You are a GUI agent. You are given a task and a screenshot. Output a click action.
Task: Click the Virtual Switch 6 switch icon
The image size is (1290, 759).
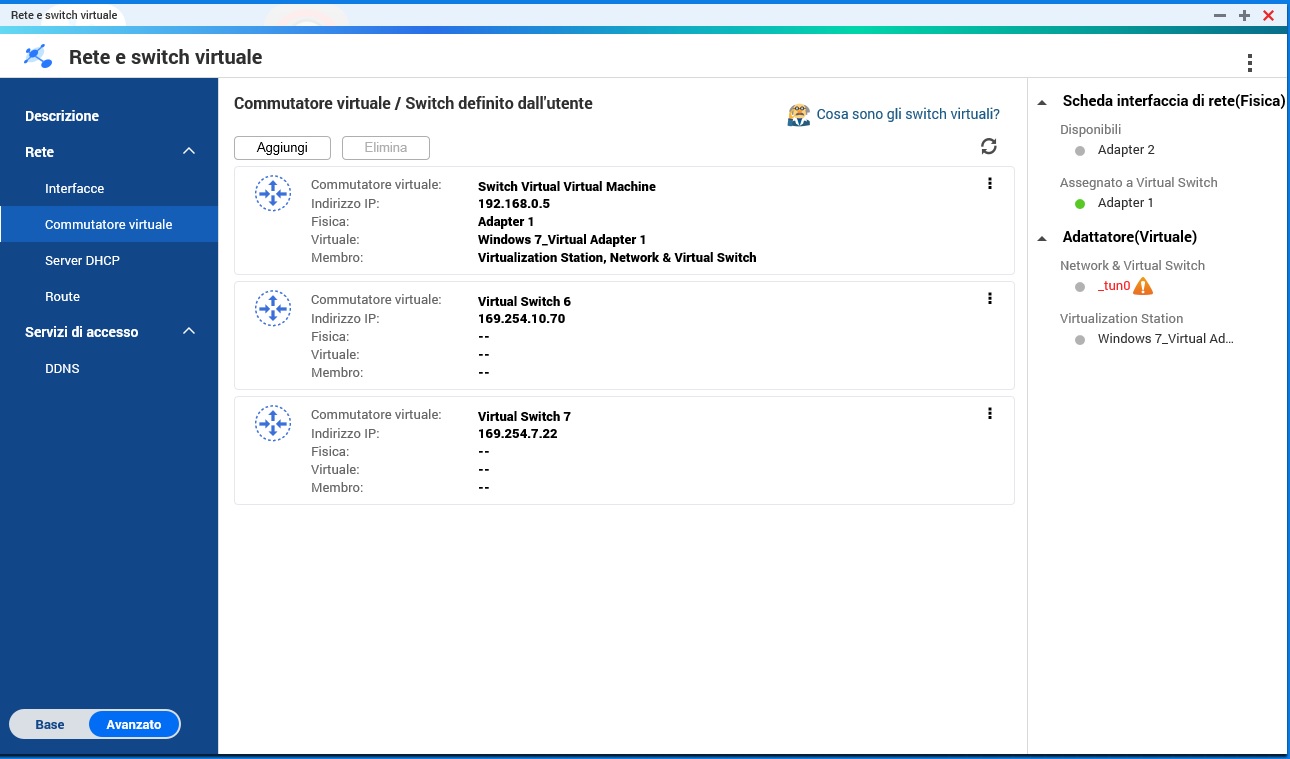(x=272, y=308)
